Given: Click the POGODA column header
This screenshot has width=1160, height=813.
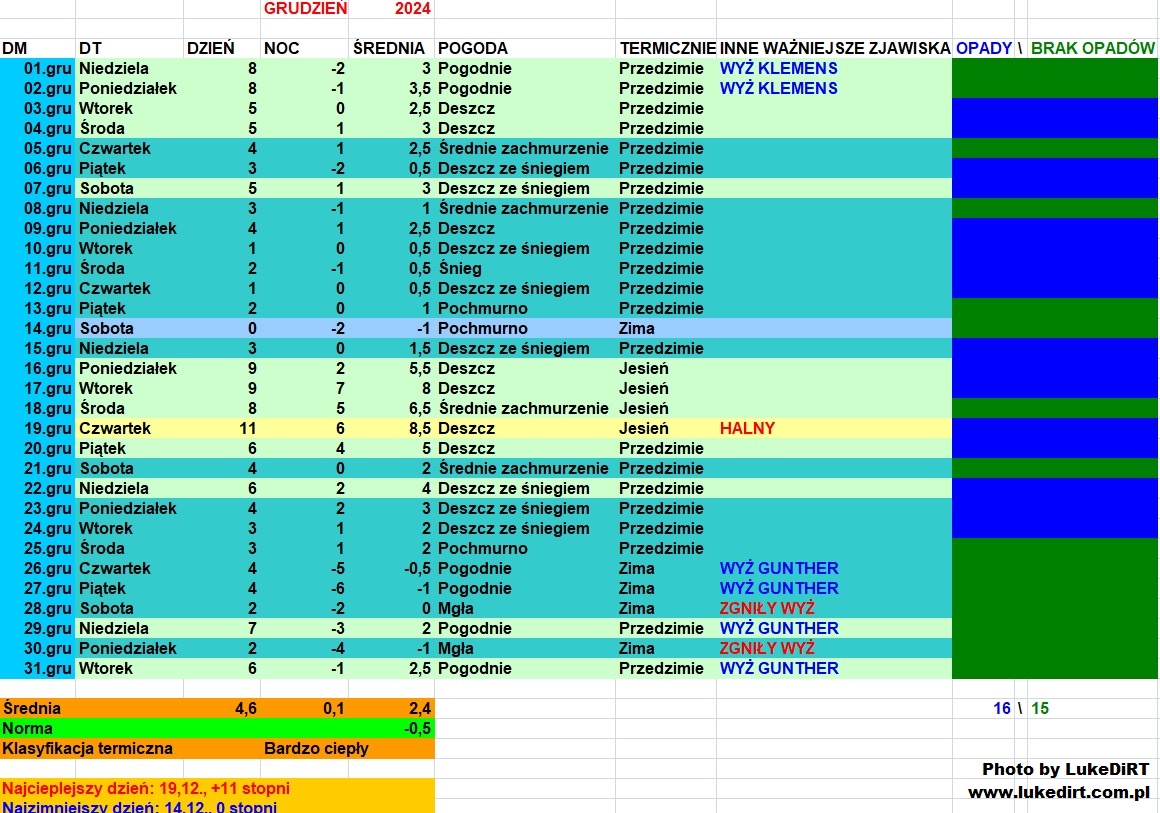Looking at the screenshot, I should (x=472, y=48).
